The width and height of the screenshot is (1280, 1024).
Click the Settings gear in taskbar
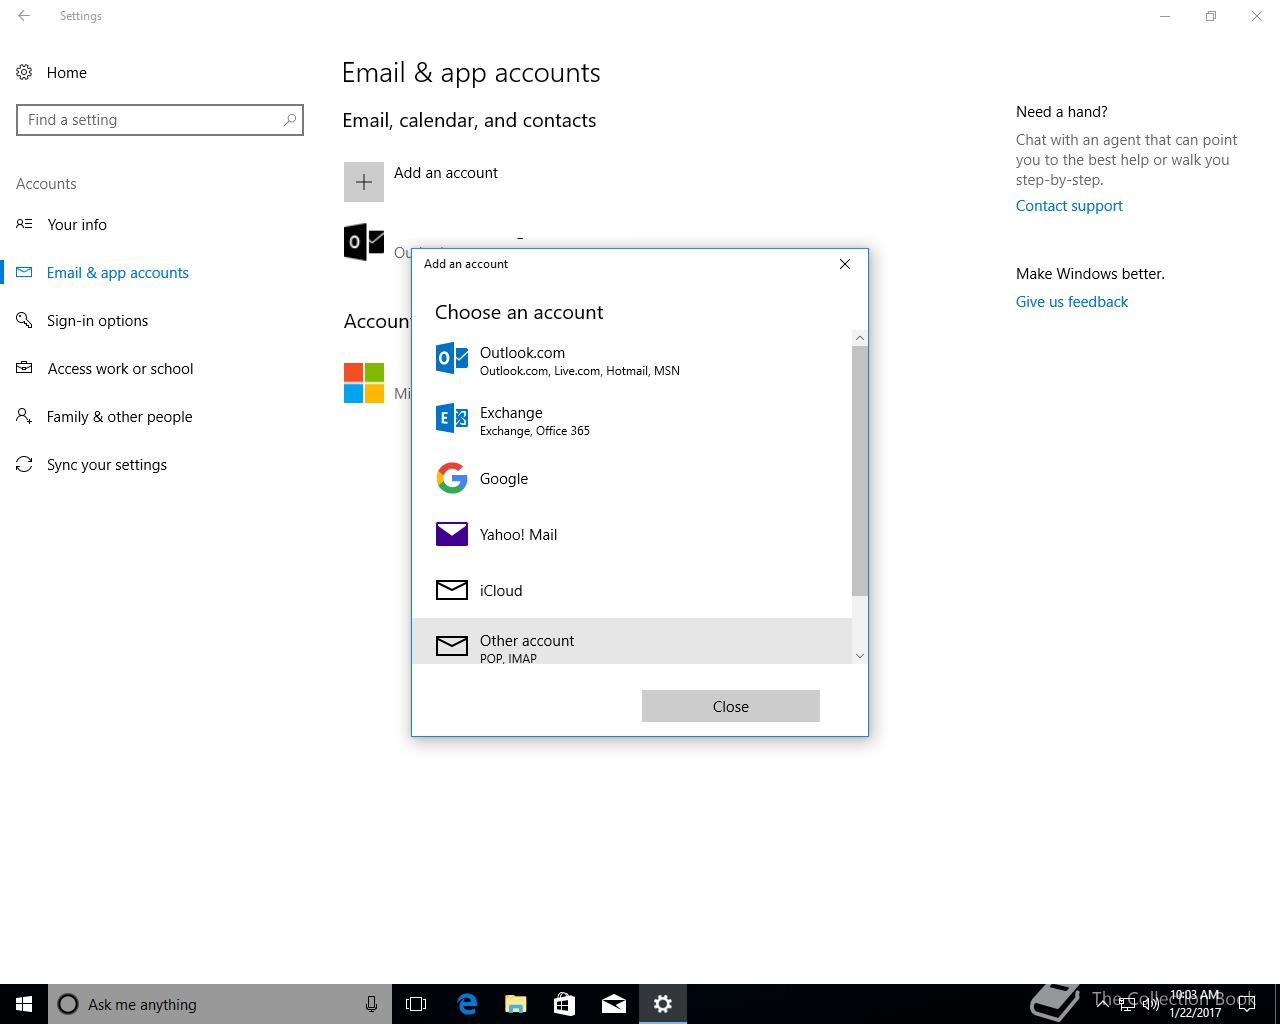[663, 1004]
